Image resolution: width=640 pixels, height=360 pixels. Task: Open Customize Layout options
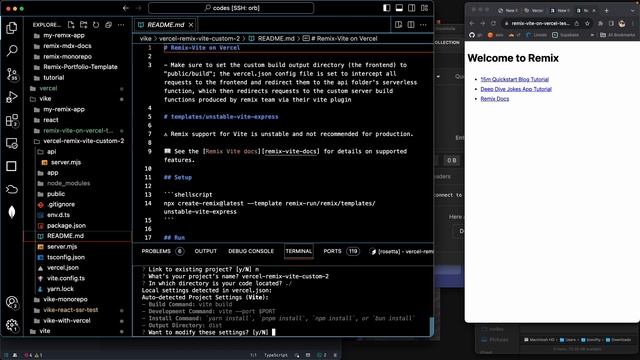424,8
